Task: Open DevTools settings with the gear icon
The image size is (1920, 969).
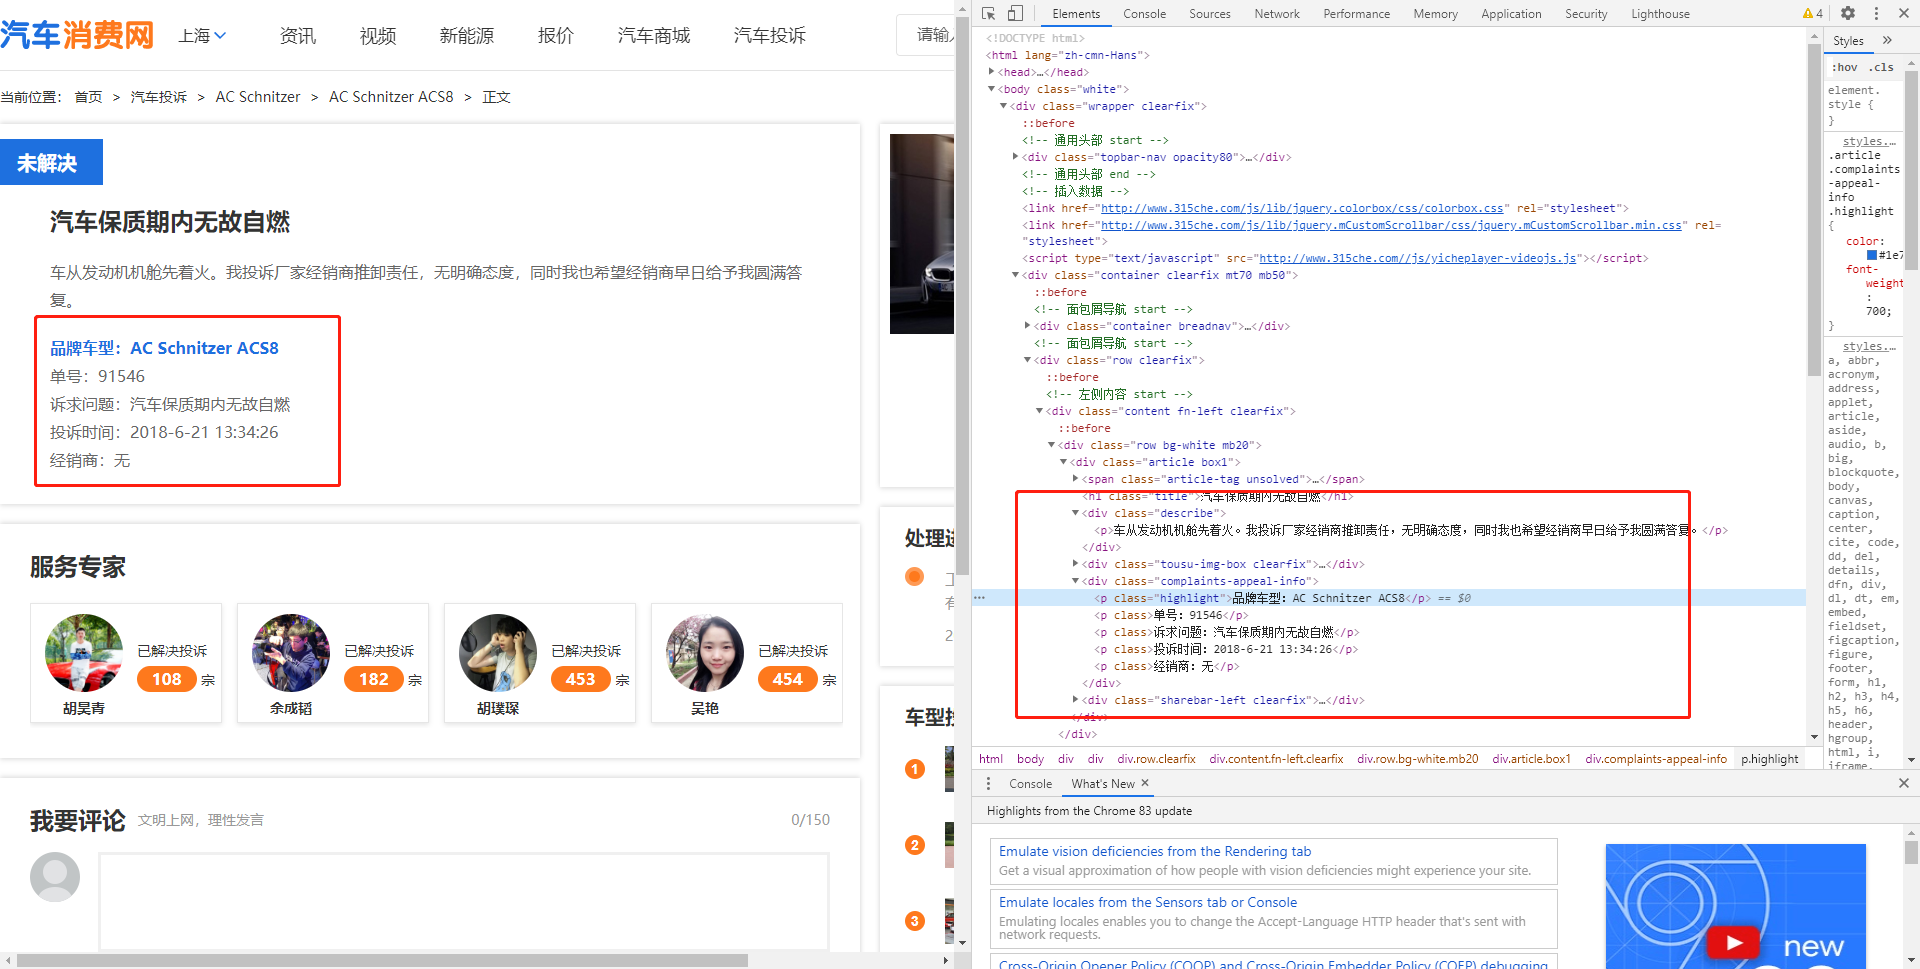Action: coord(1849,13)
